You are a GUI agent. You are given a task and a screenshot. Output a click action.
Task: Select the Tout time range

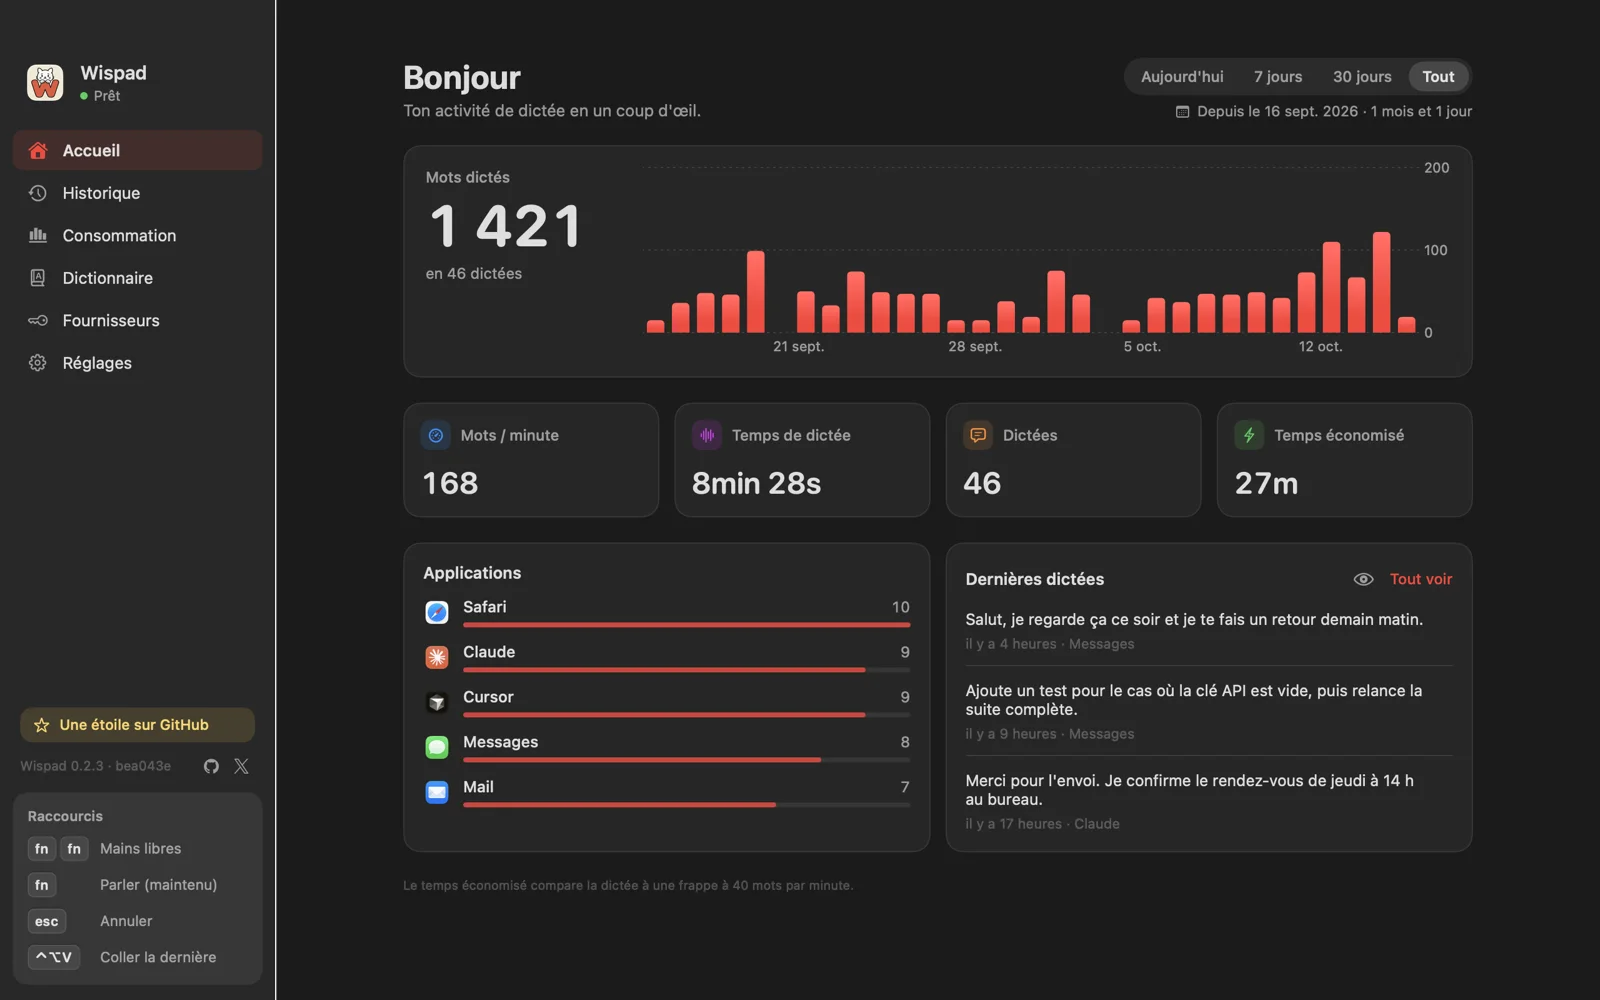(x=1438, y=77)
